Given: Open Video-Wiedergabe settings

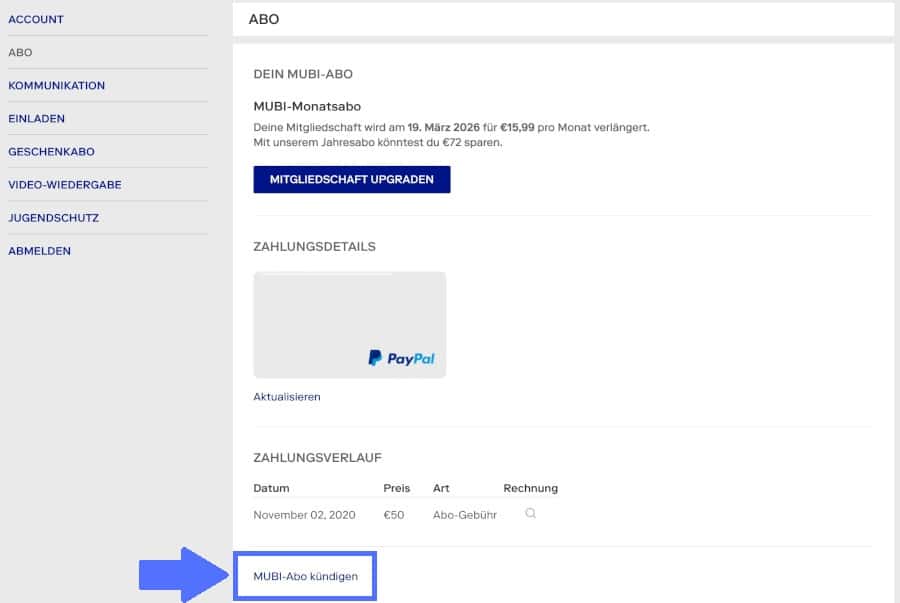Looking at the screenshot, I should pos(64,184).
